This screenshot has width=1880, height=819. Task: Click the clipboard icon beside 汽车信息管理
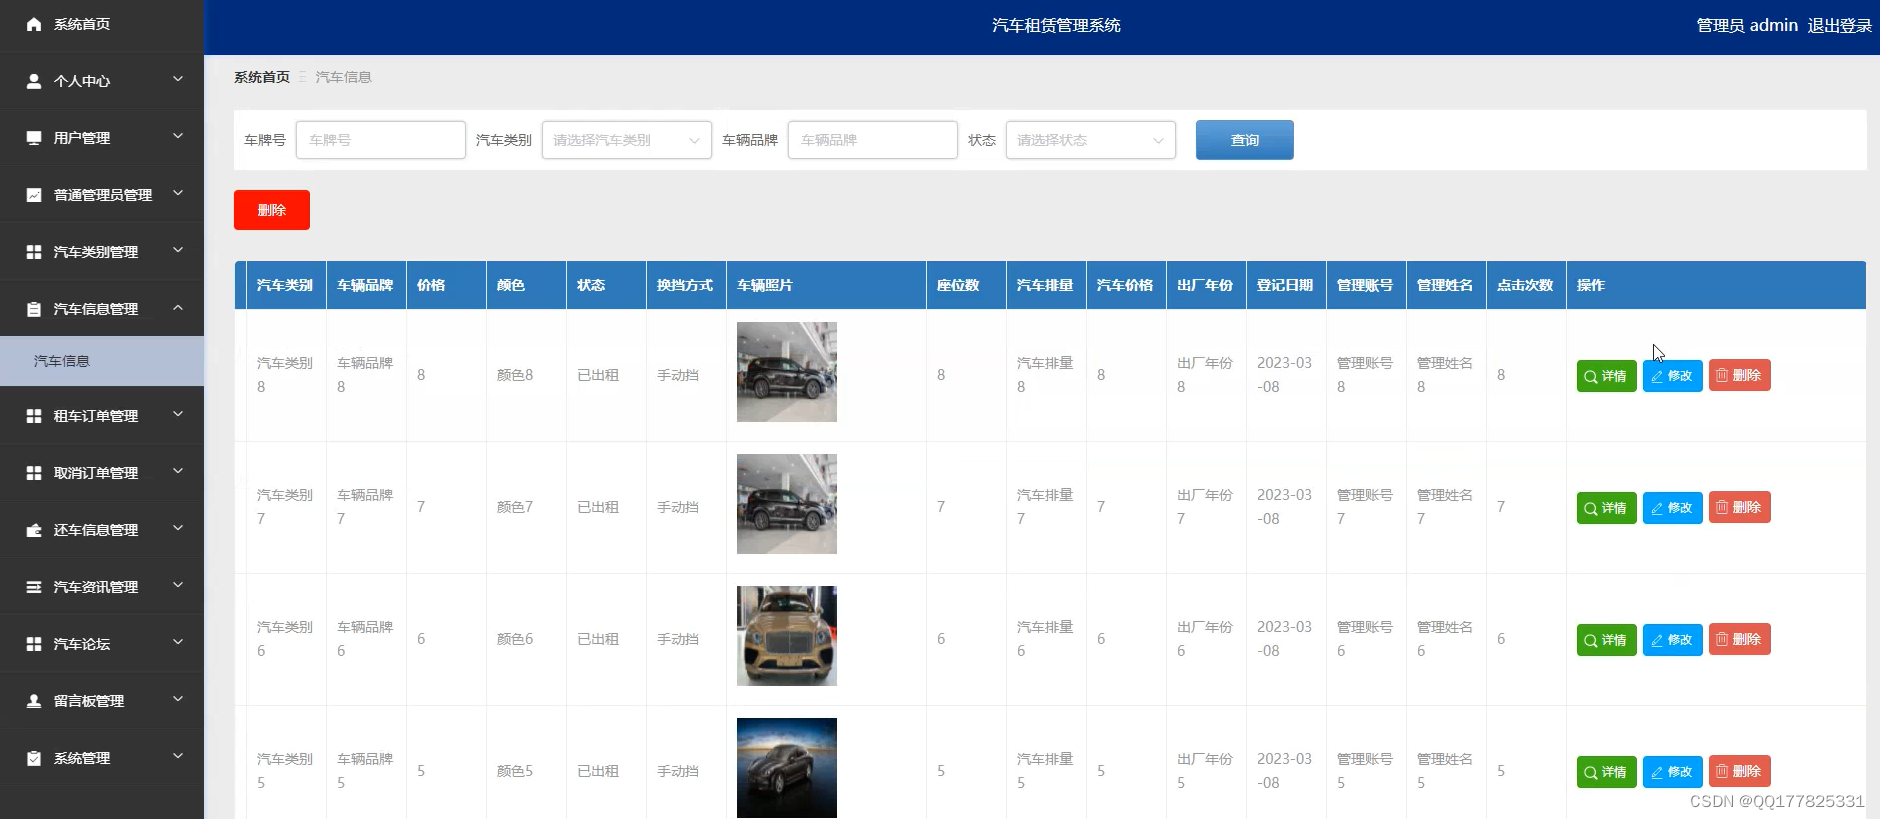34,309
